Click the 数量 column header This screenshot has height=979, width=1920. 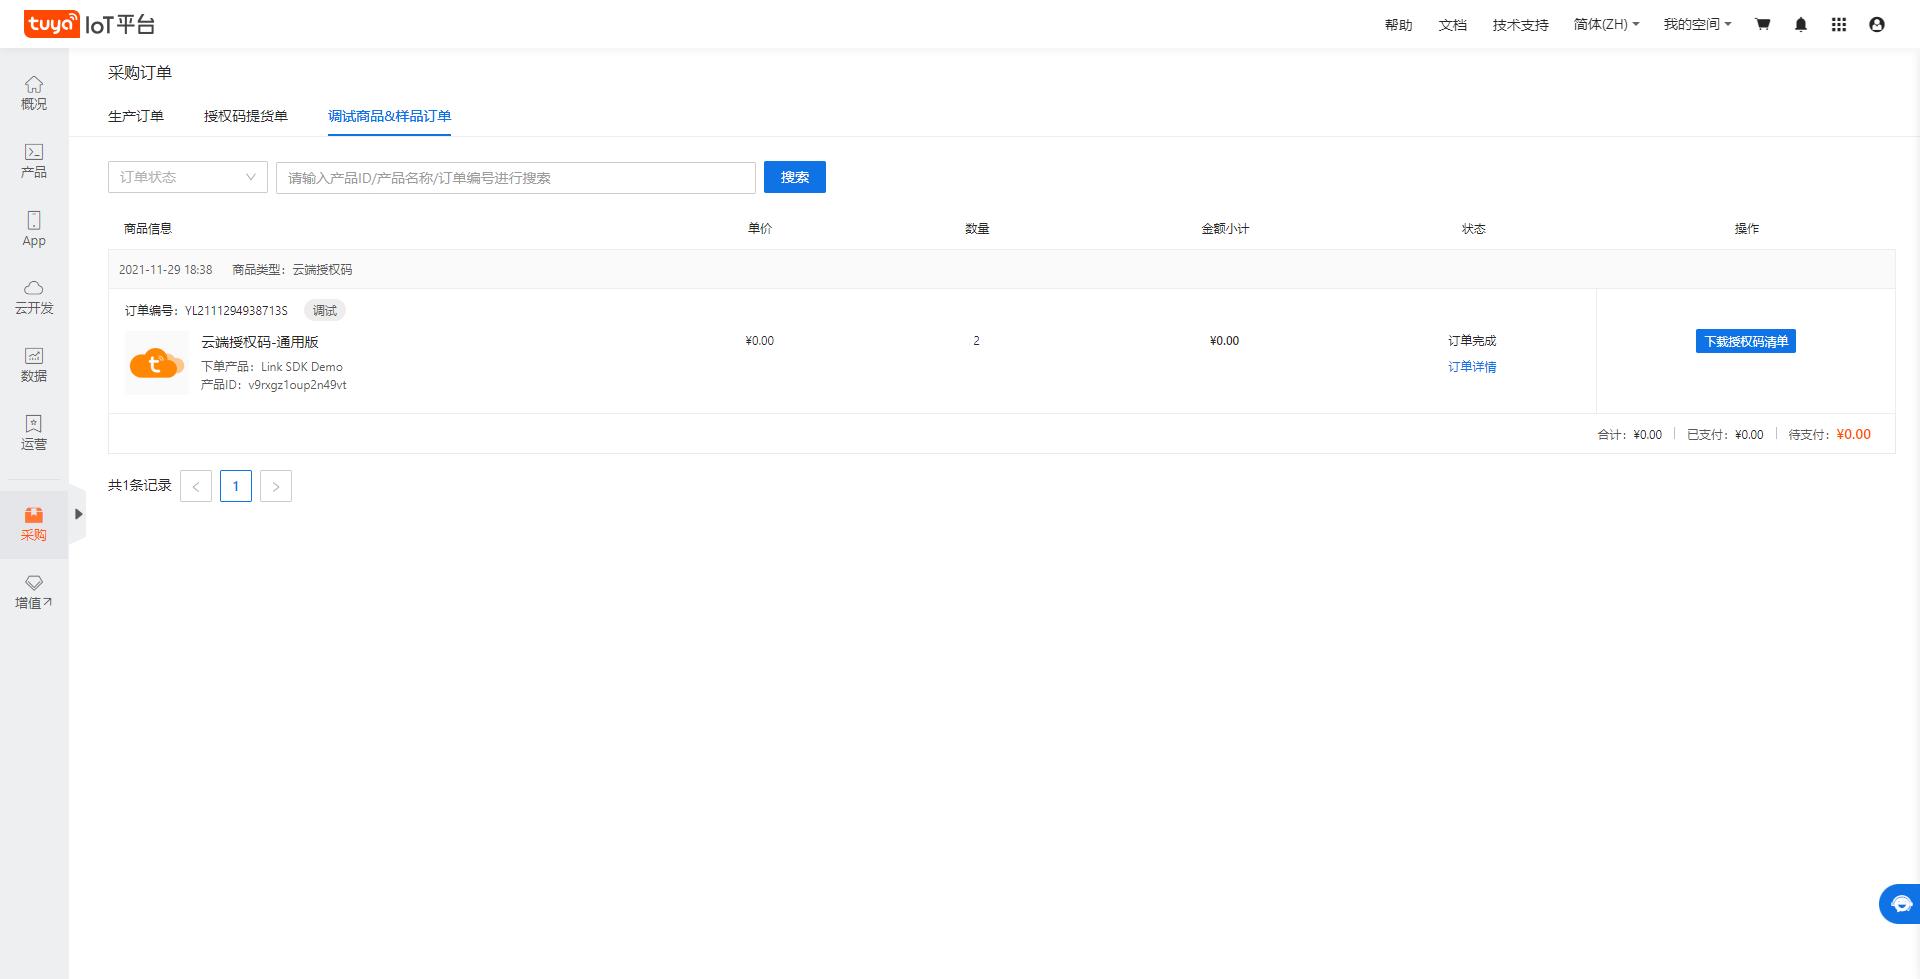[x=977, y=229]
